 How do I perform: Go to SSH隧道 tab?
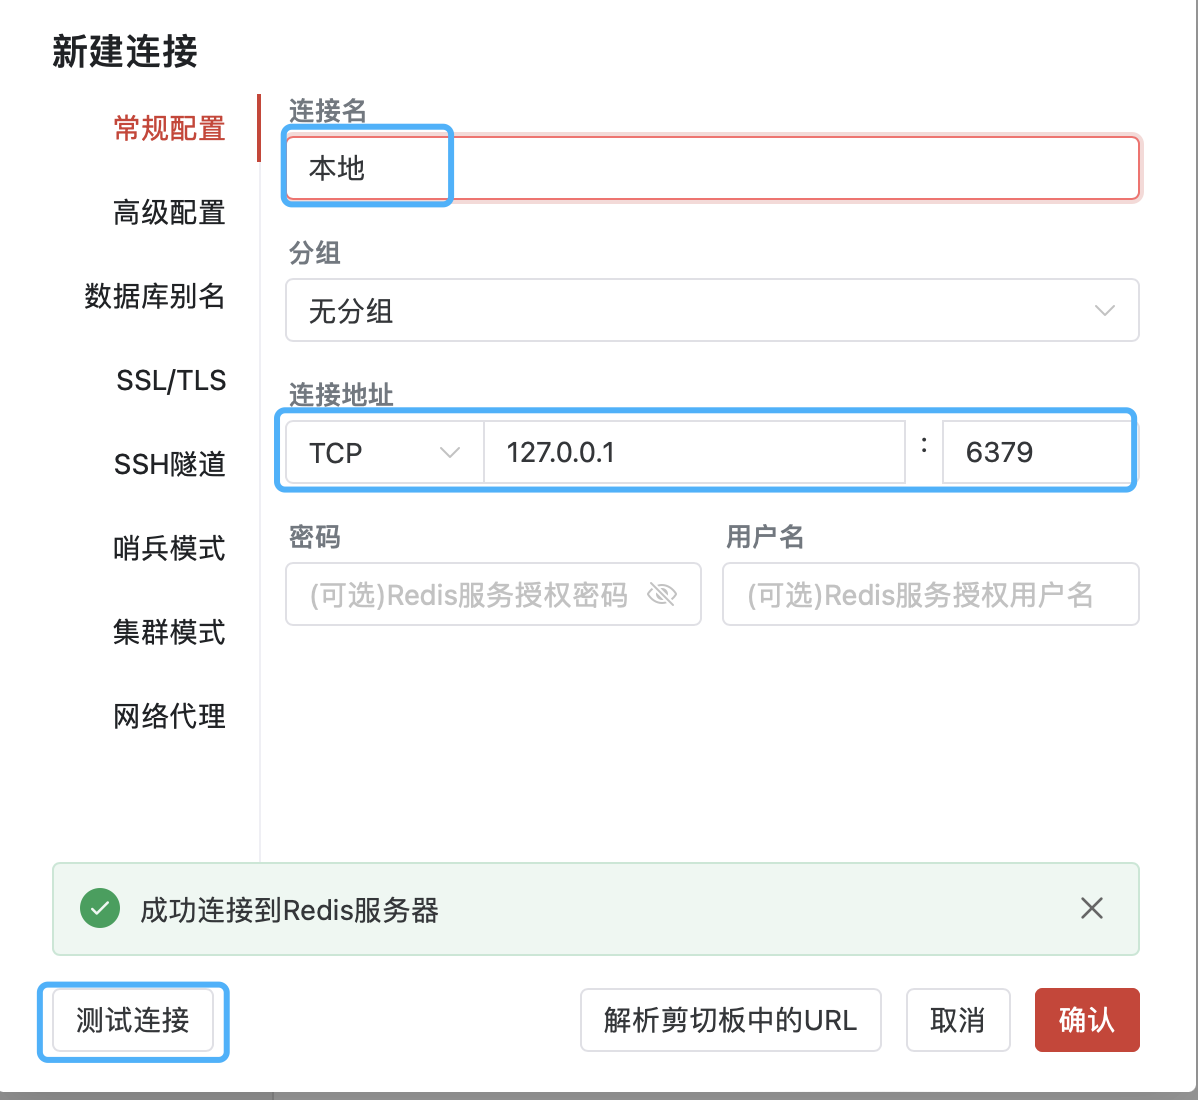pos(170,464)
